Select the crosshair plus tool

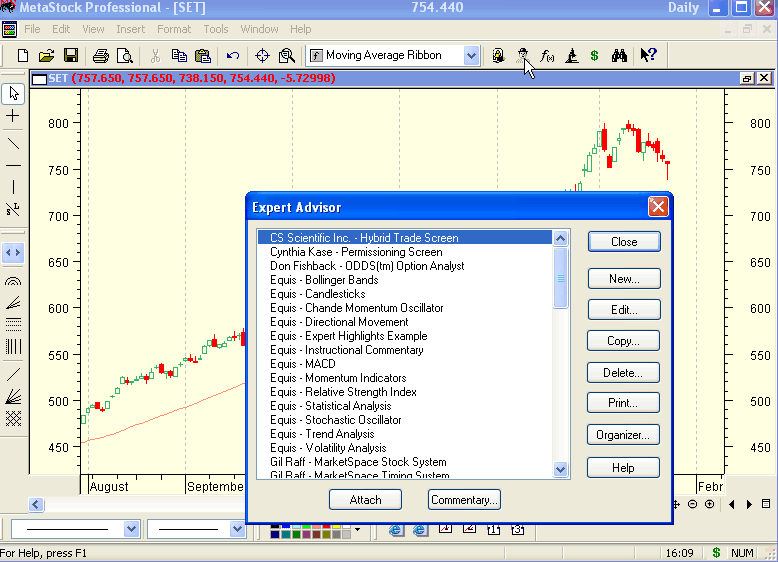13,116
